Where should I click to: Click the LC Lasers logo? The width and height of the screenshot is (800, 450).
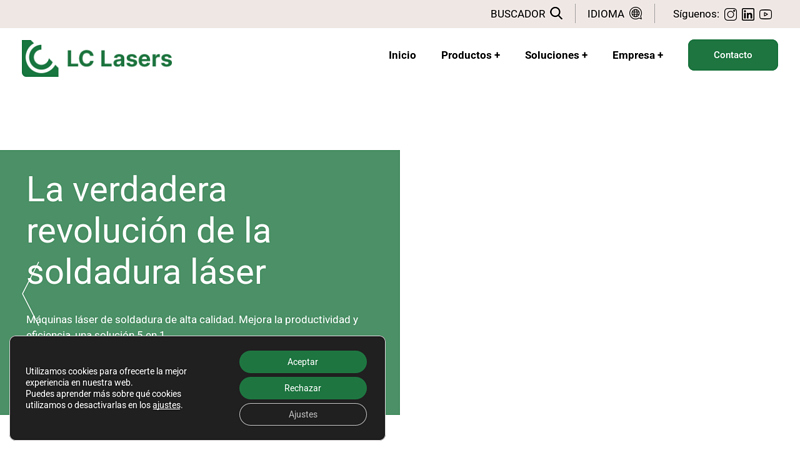point(97,58)
